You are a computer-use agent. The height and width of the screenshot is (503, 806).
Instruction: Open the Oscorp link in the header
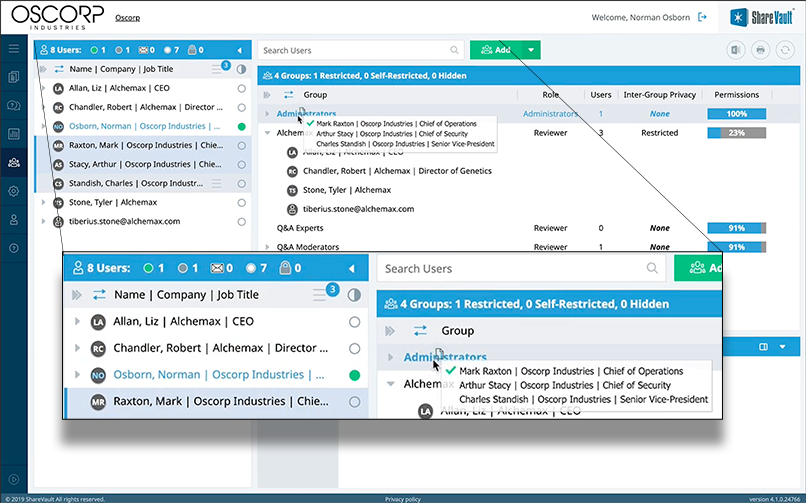pyautogui.click(x=127, y=18)
